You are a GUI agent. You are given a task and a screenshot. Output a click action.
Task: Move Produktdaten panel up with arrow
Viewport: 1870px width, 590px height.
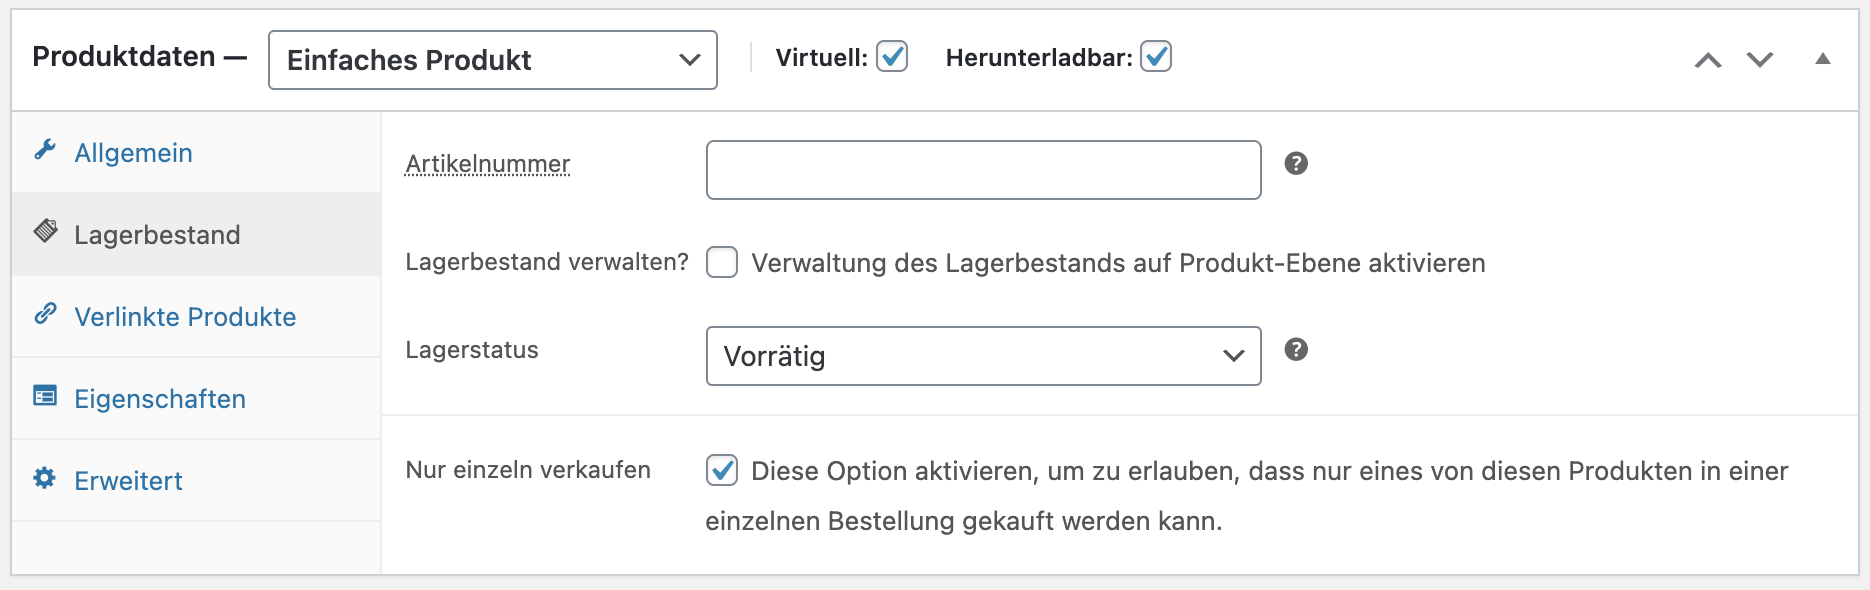1708,60
